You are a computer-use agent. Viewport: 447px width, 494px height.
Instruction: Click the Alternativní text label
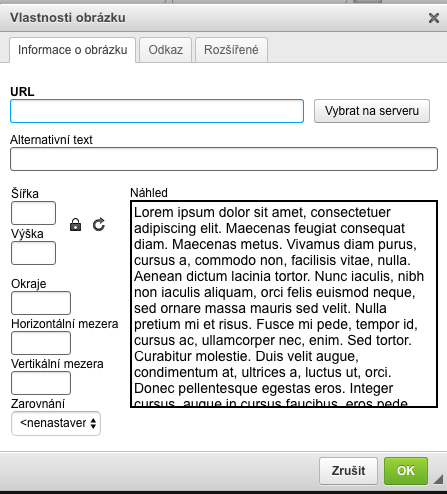(x=51, y=140)
